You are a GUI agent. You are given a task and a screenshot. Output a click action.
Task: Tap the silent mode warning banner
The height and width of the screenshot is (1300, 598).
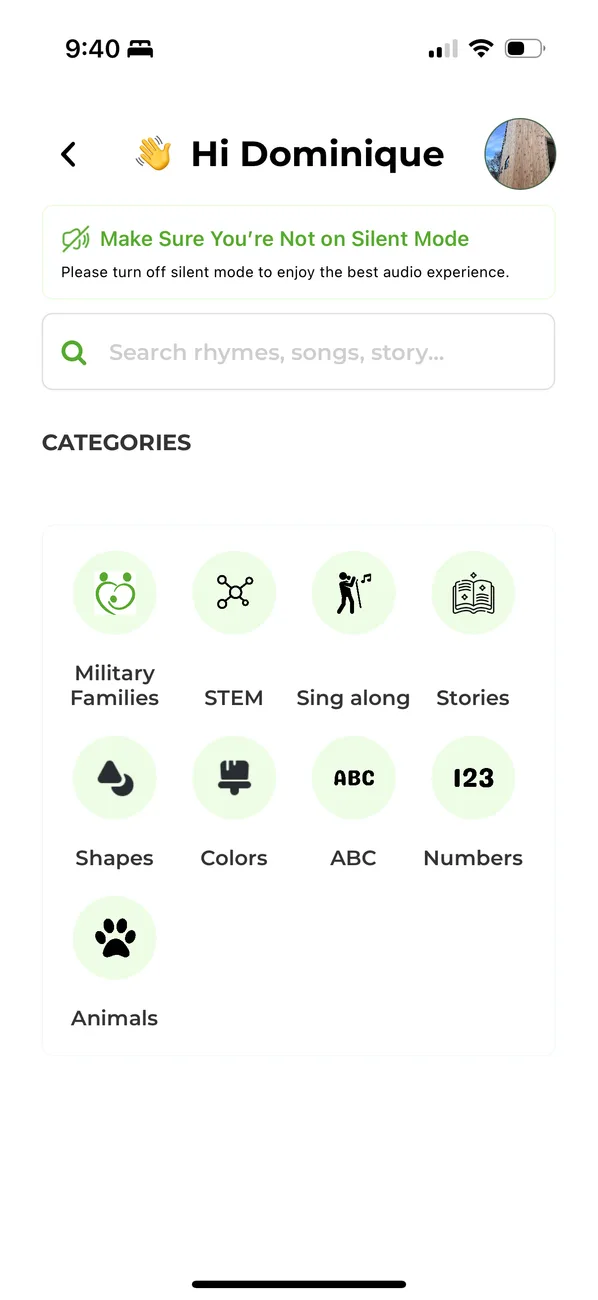(x=298, y=252)
